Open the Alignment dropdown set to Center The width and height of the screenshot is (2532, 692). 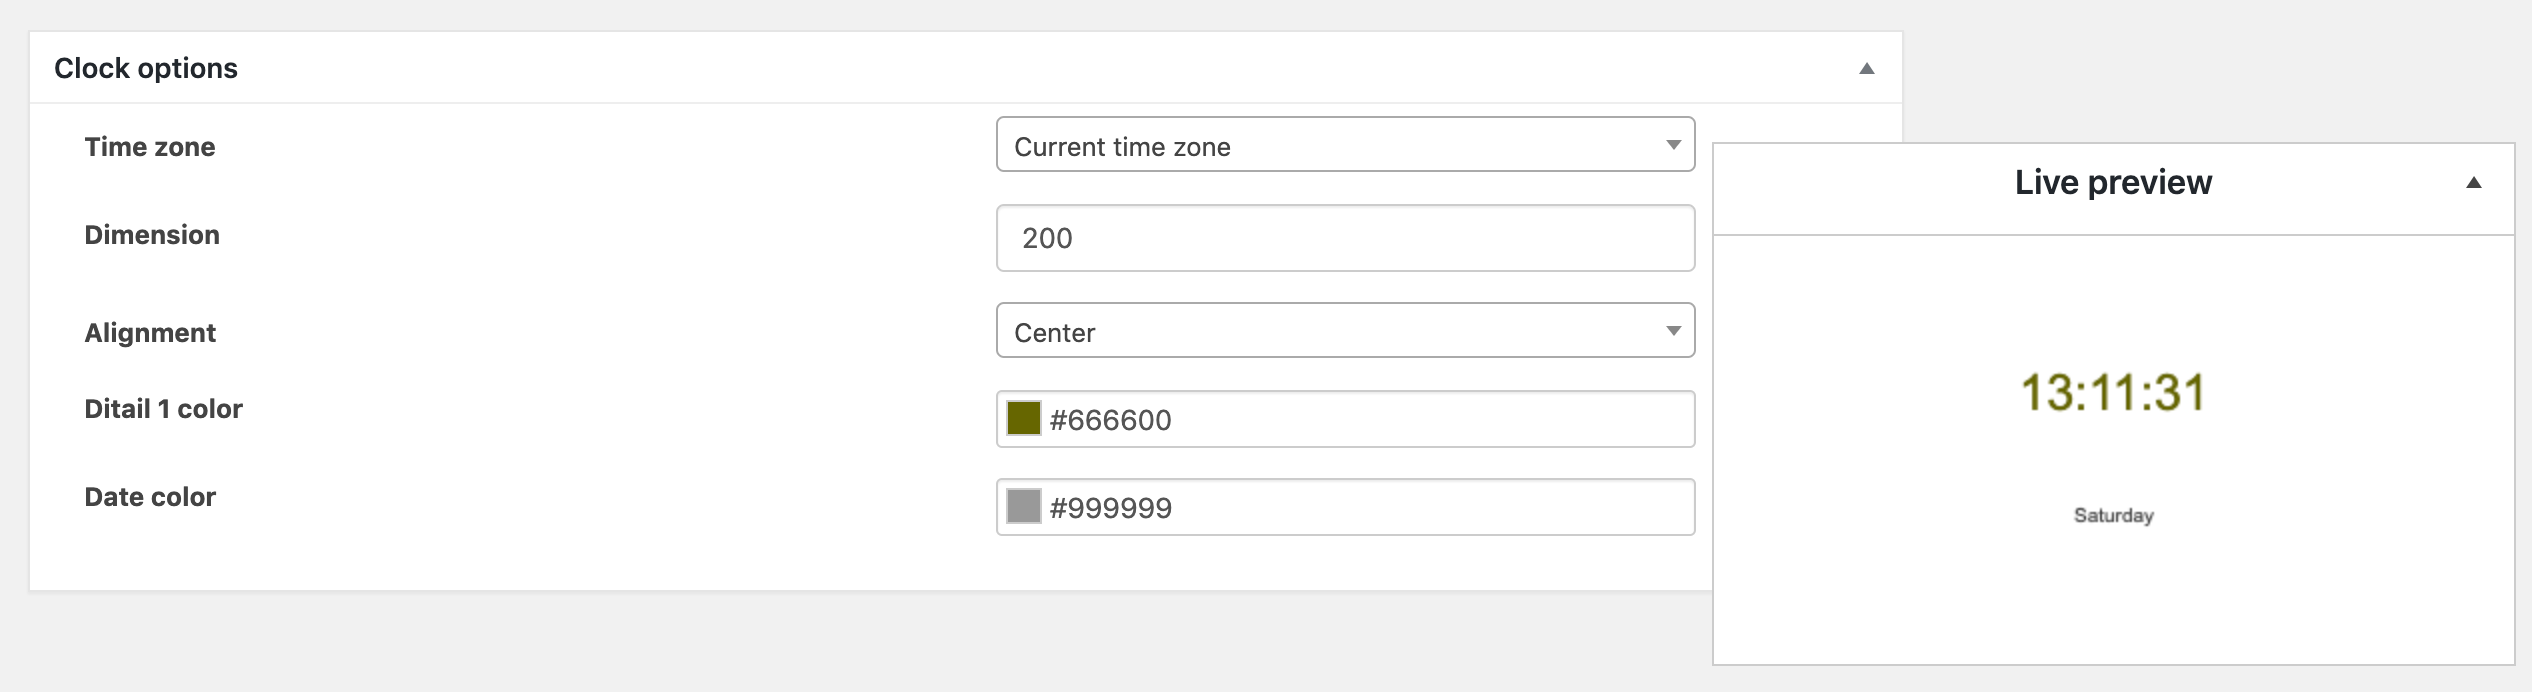click(1345, 331)
